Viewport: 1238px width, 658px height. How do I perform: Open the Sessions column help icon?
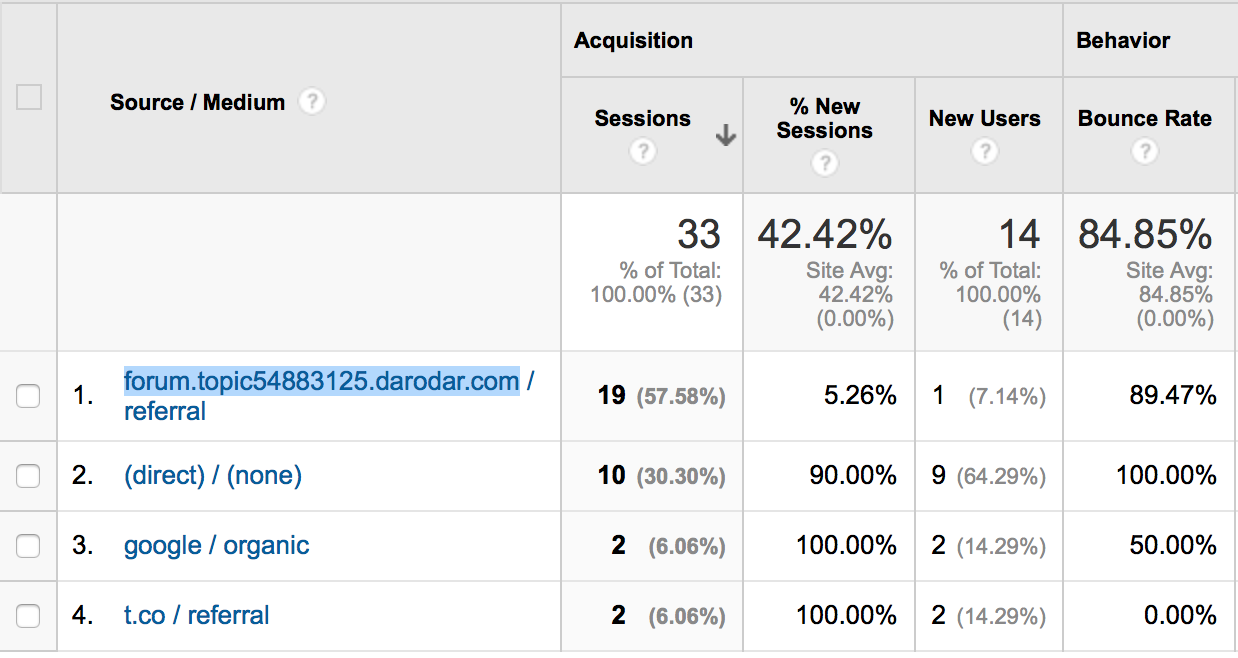(642, 151)
